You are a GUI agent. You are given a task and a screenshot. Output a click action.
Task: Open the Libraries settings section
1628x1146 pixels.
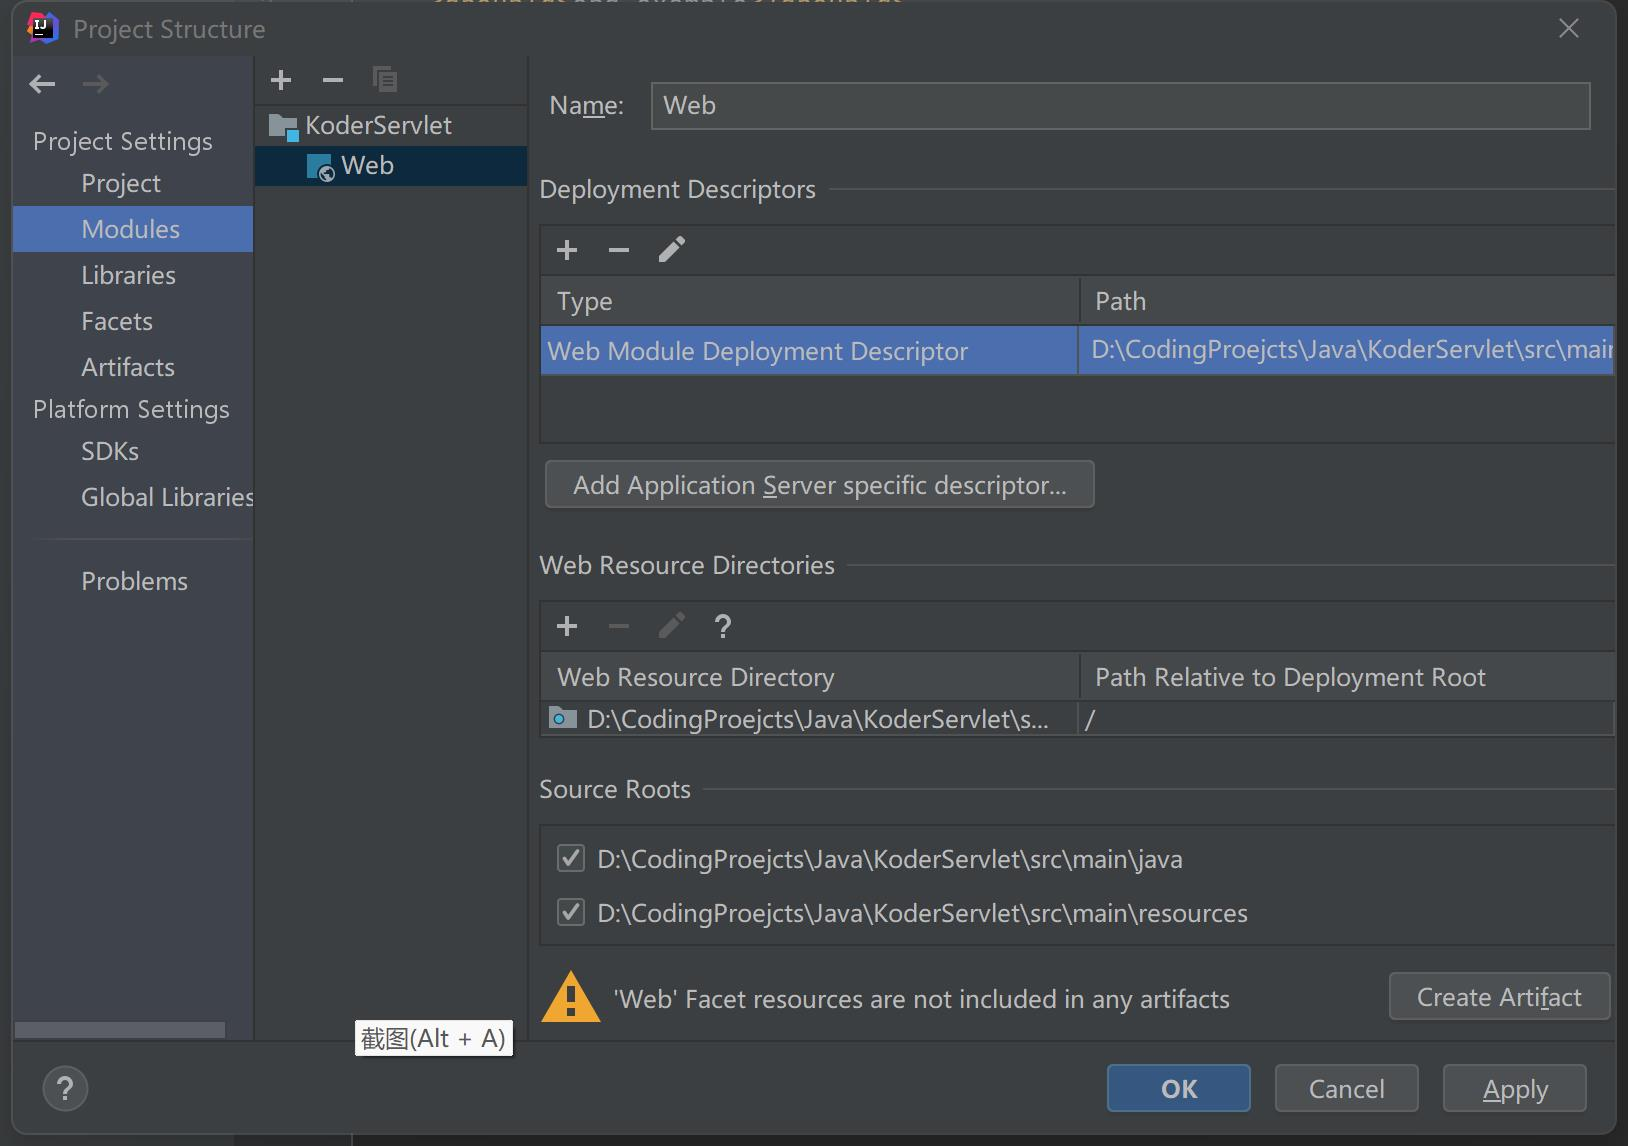pos(128,275)
